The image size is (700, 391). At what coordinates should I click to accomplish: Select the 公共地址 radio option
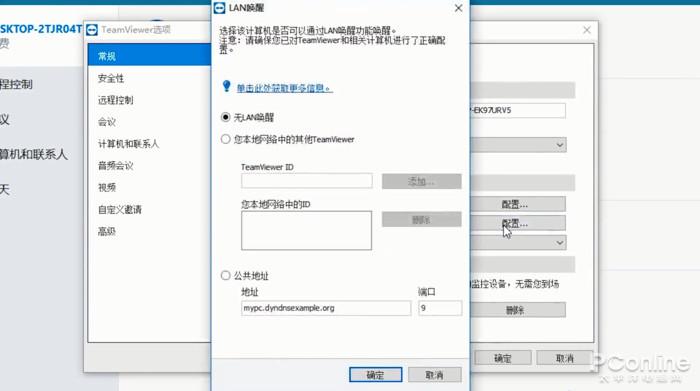[225, 275]
